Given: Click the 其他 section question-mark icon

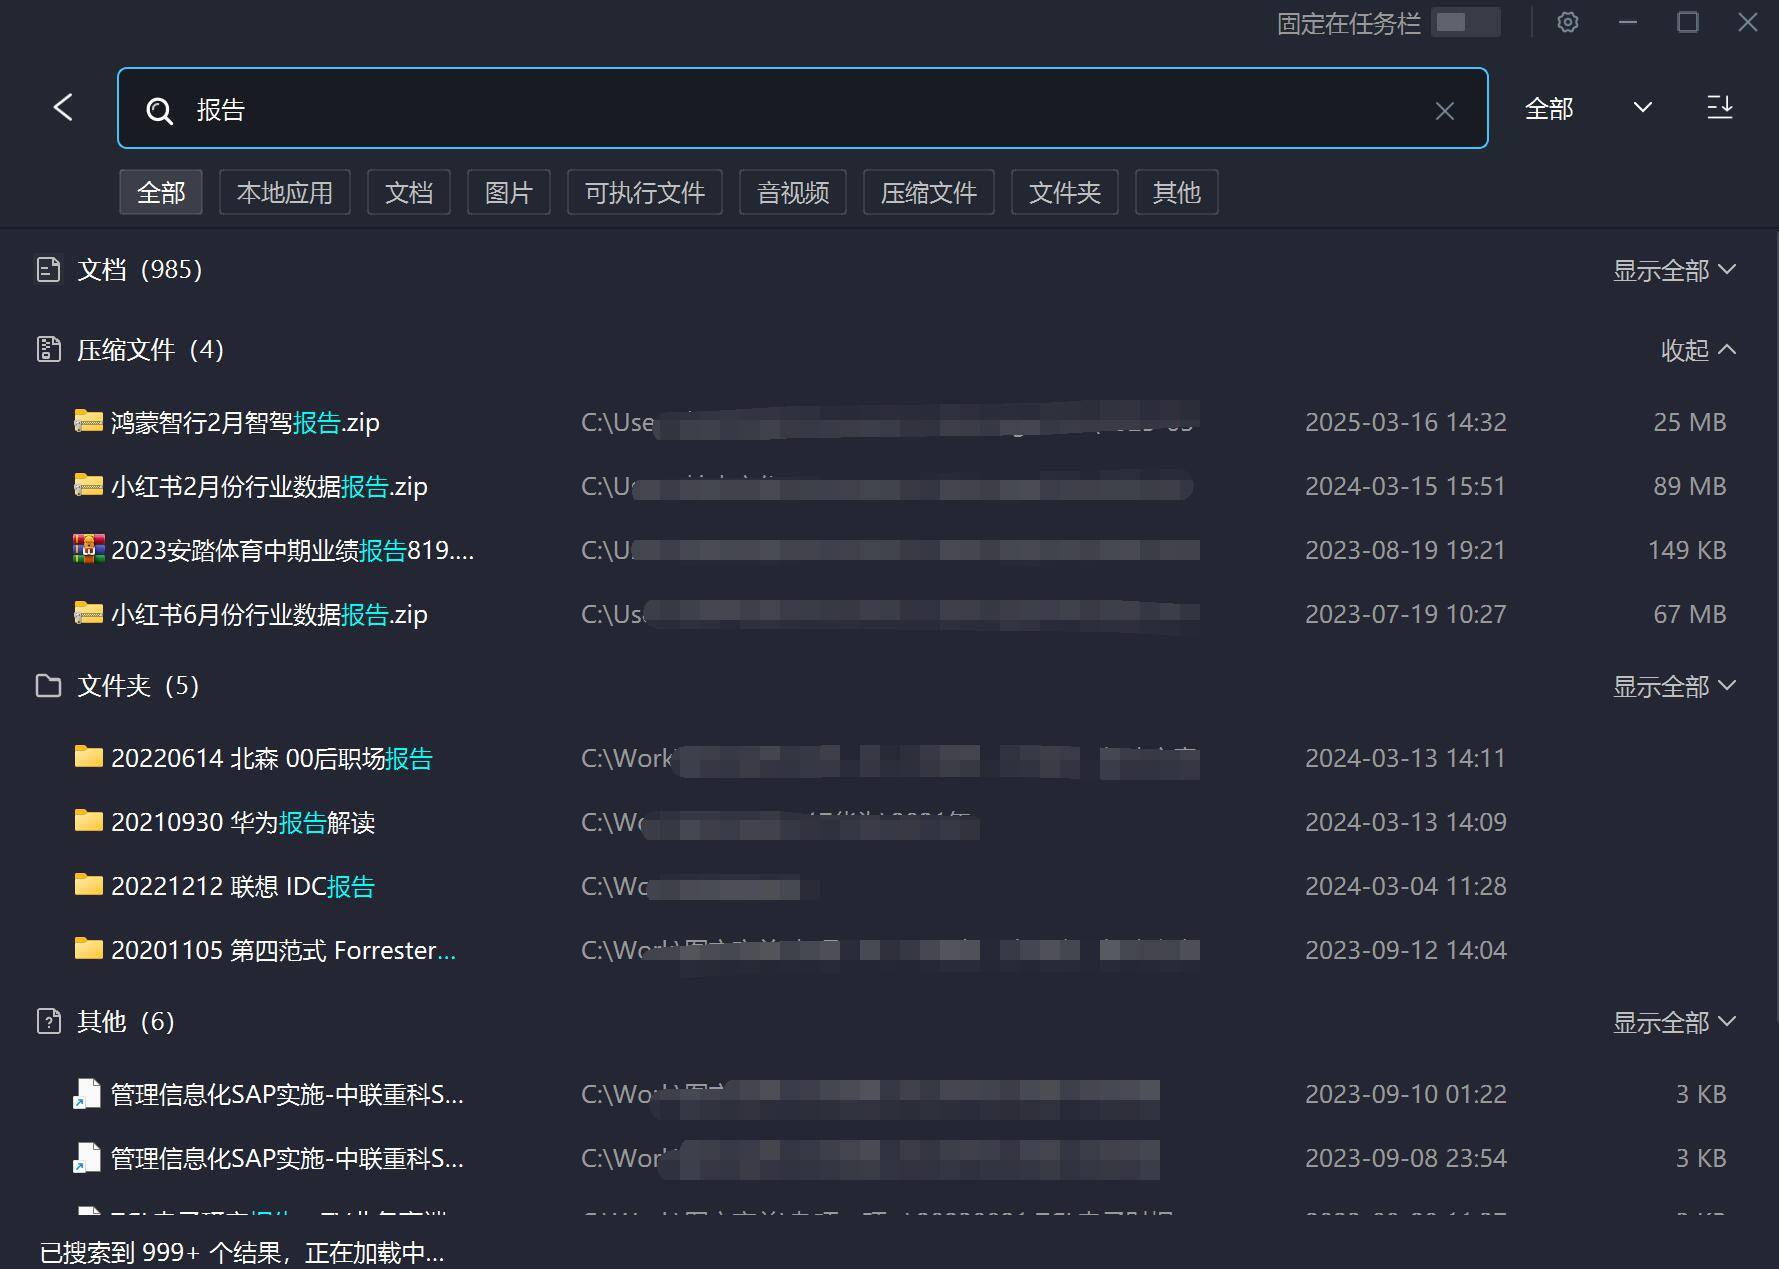Looking at the screenshot, I should [49, 1022].
